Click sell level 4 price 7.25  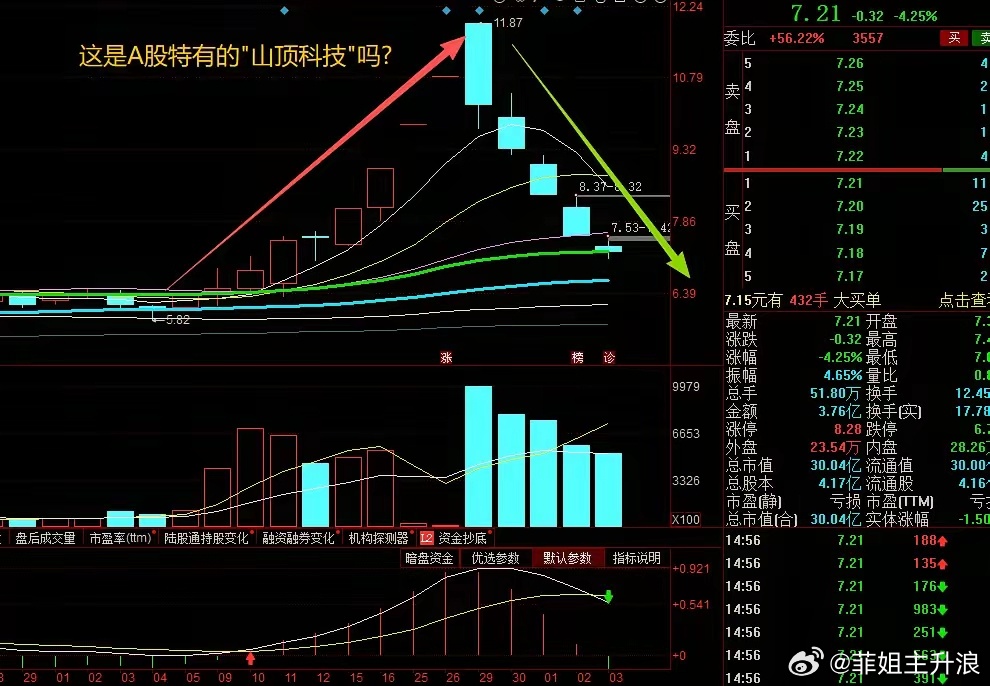849,86
